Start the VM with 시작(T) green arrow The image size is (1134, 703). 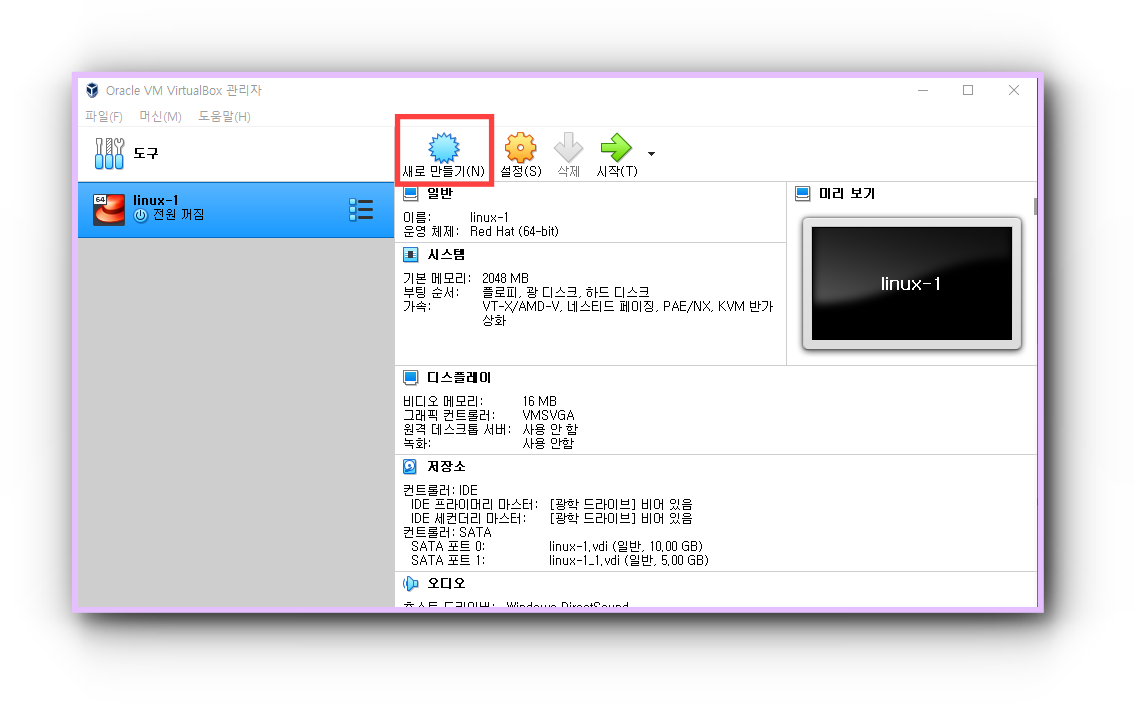point(616,147)
